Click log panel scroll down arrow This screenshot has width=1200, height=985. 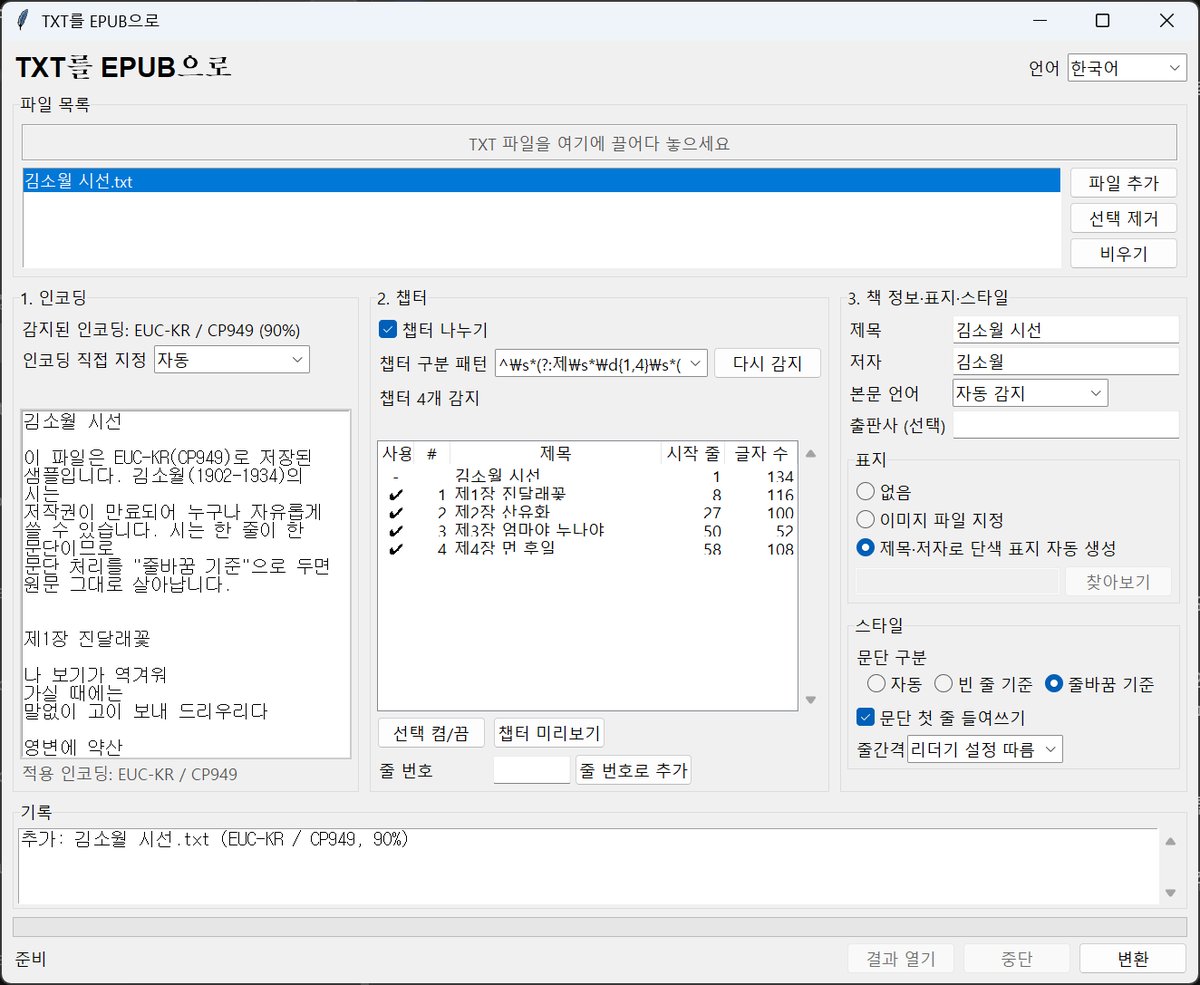pos(1169,893)
